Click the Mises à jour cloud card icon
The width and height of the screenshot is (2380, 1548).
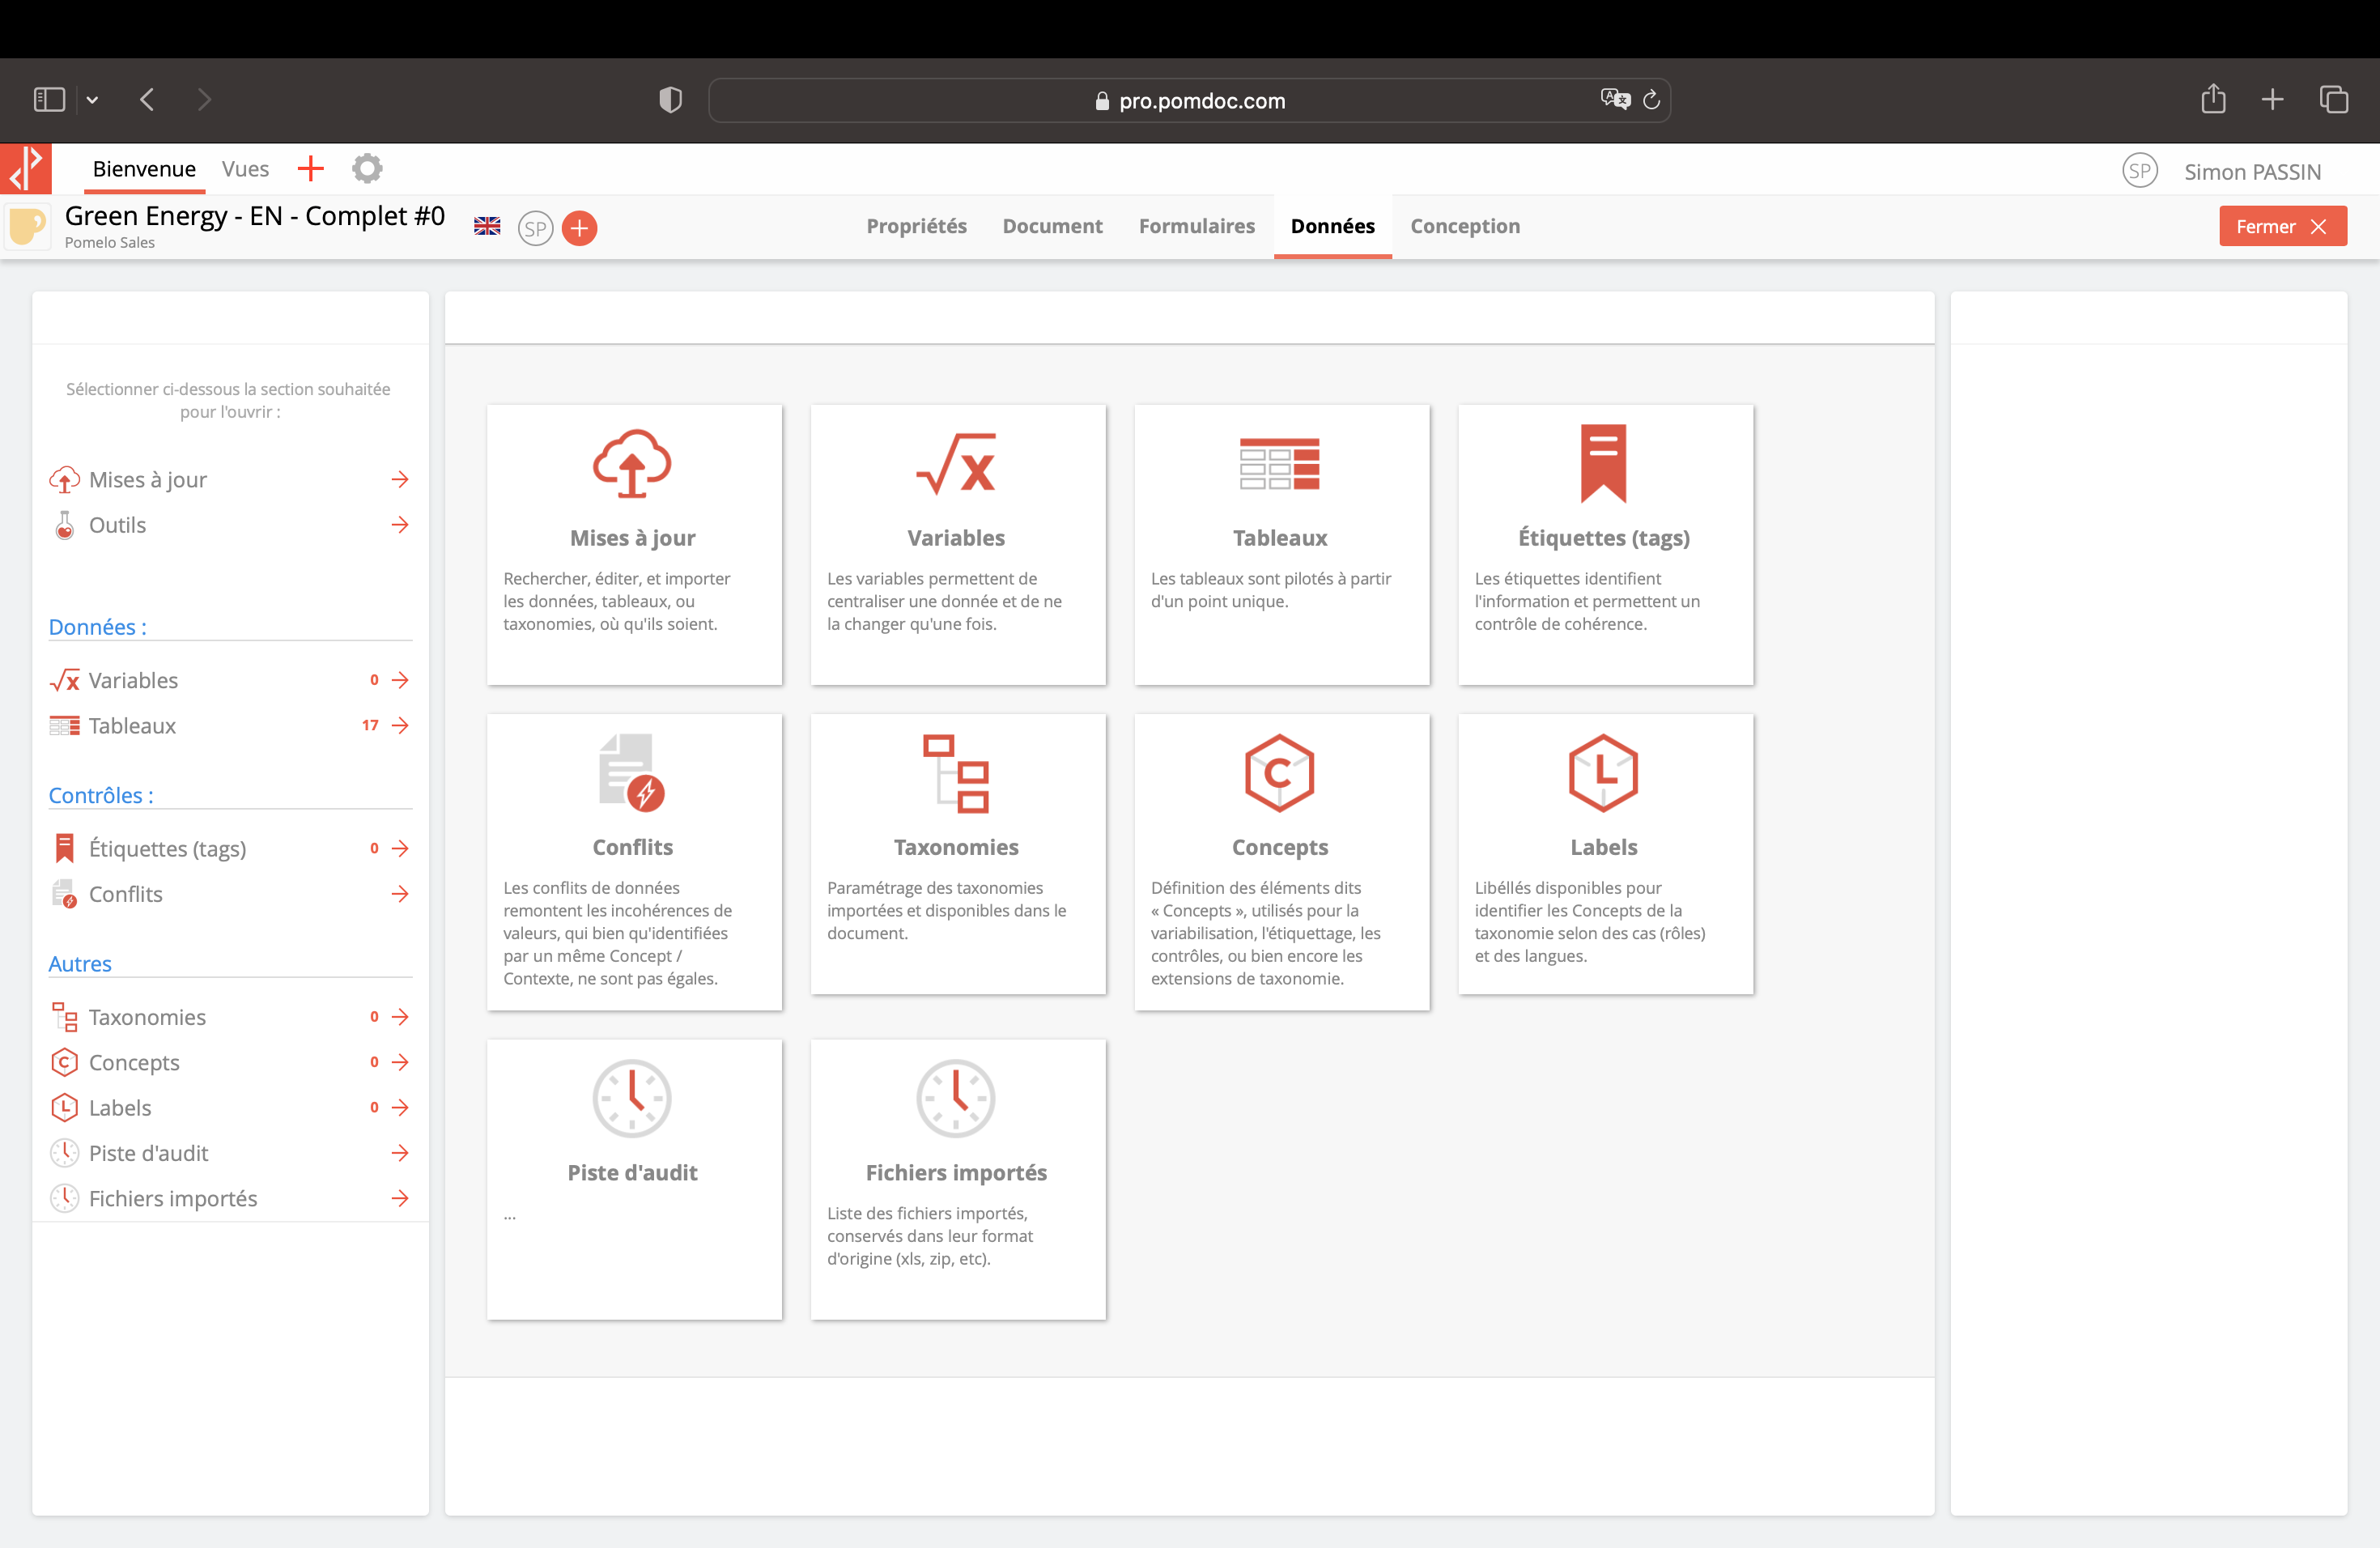click(632, 464)
